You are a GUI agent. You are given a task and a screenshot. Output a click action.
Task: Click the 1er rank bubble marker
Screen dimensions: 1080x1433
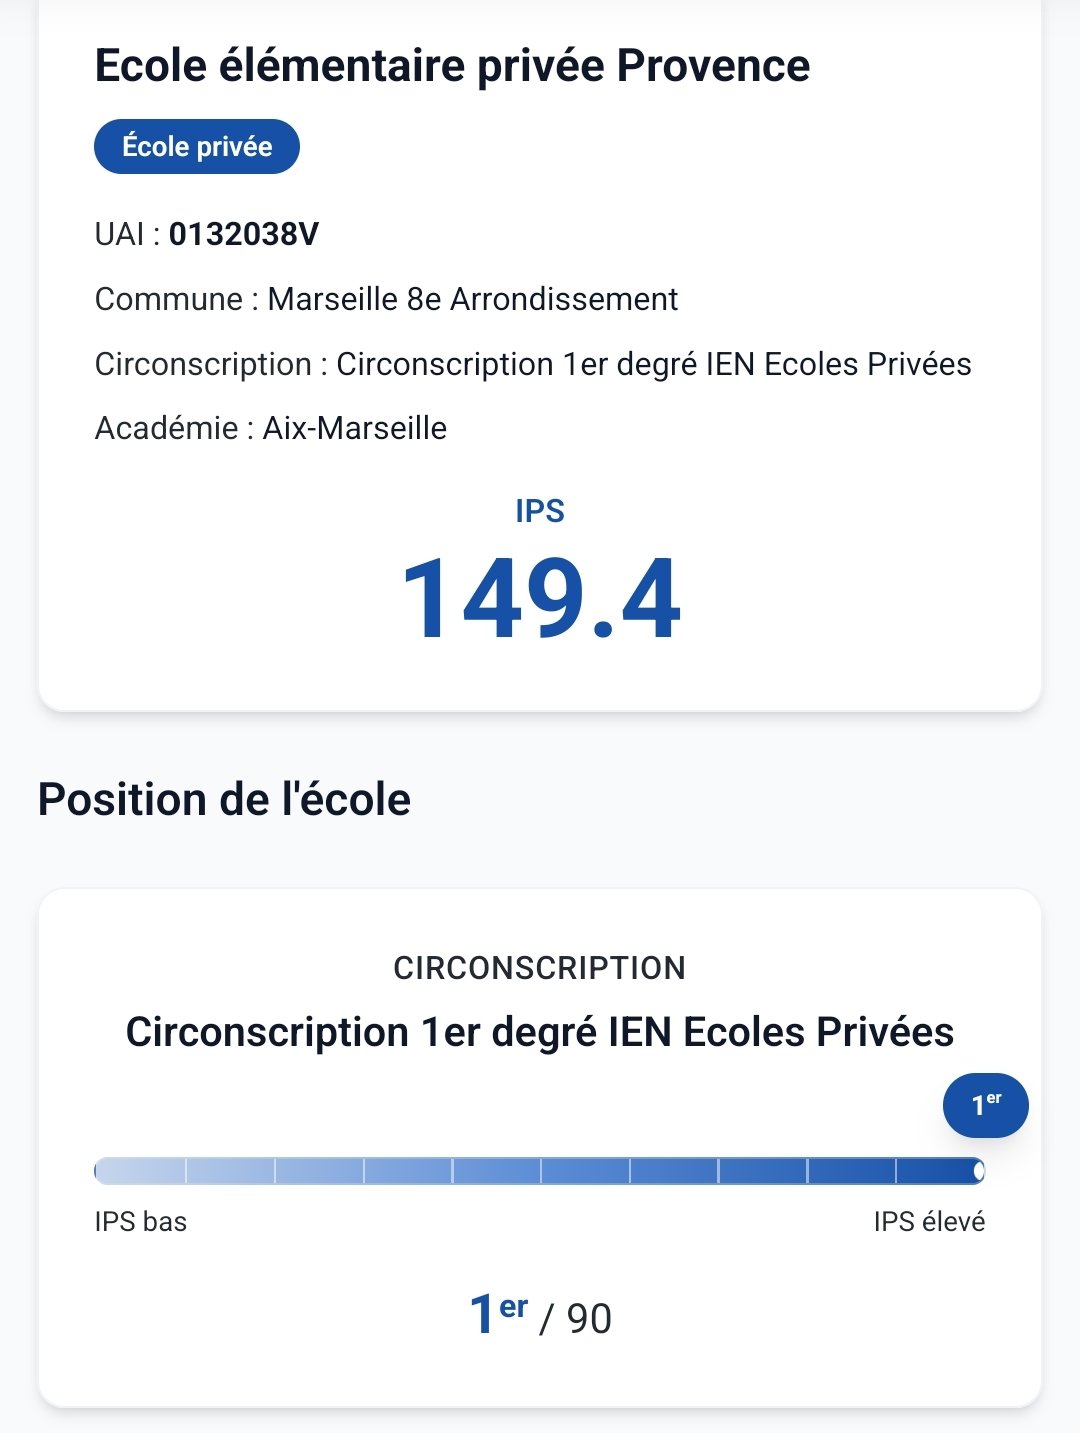click(x=986, y=1105)
